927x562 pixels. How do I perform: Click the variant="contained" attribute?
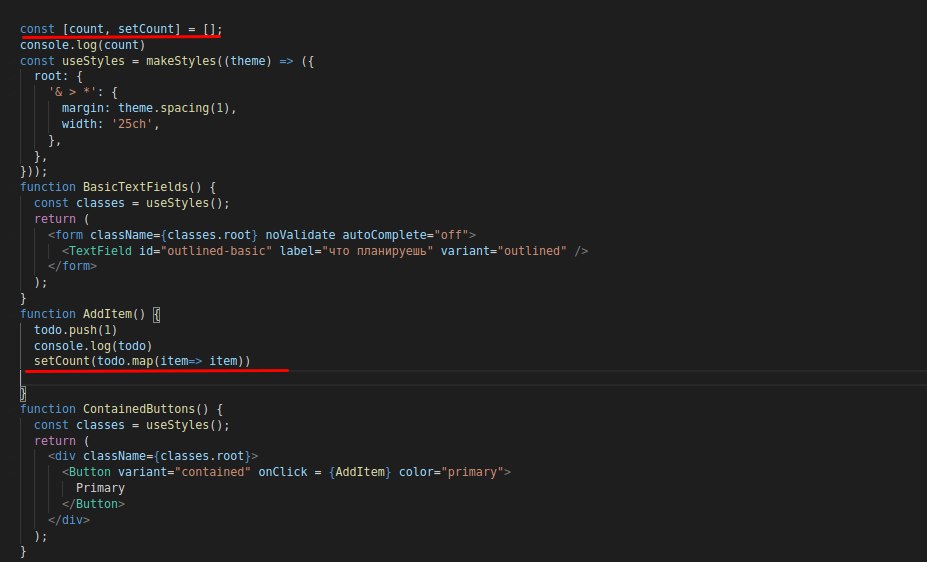coord(184,472)
